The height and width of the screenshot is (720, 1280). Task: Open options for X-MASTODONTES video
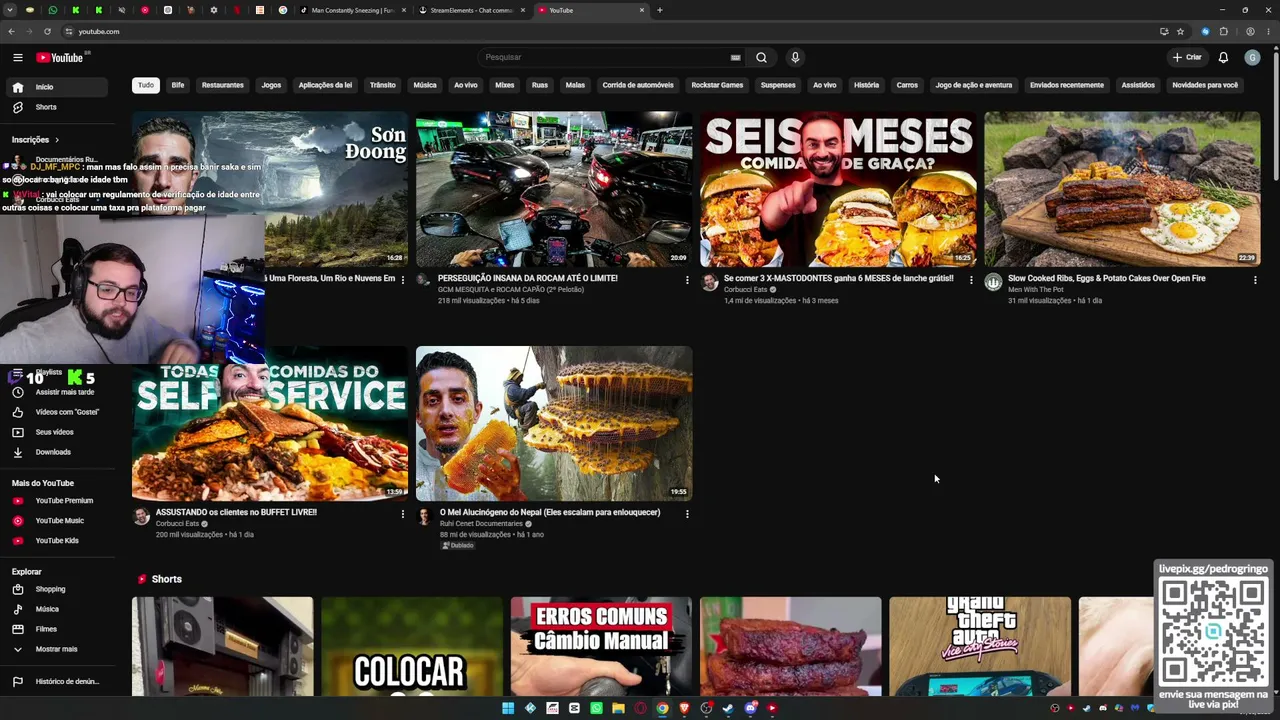pyautogui.click(x=971, y=280)
